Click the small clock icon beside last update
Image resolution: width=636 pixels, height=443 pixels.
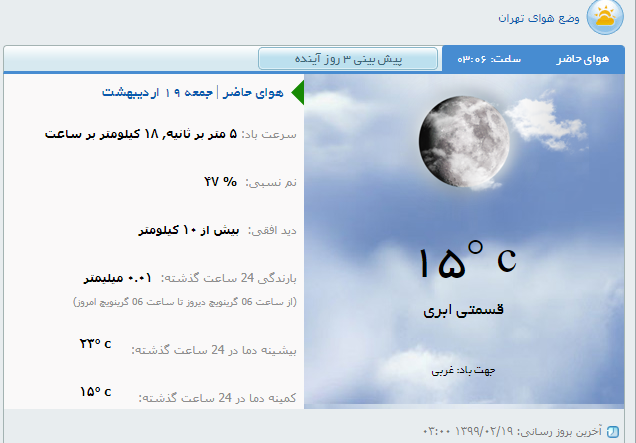(613, 431)
